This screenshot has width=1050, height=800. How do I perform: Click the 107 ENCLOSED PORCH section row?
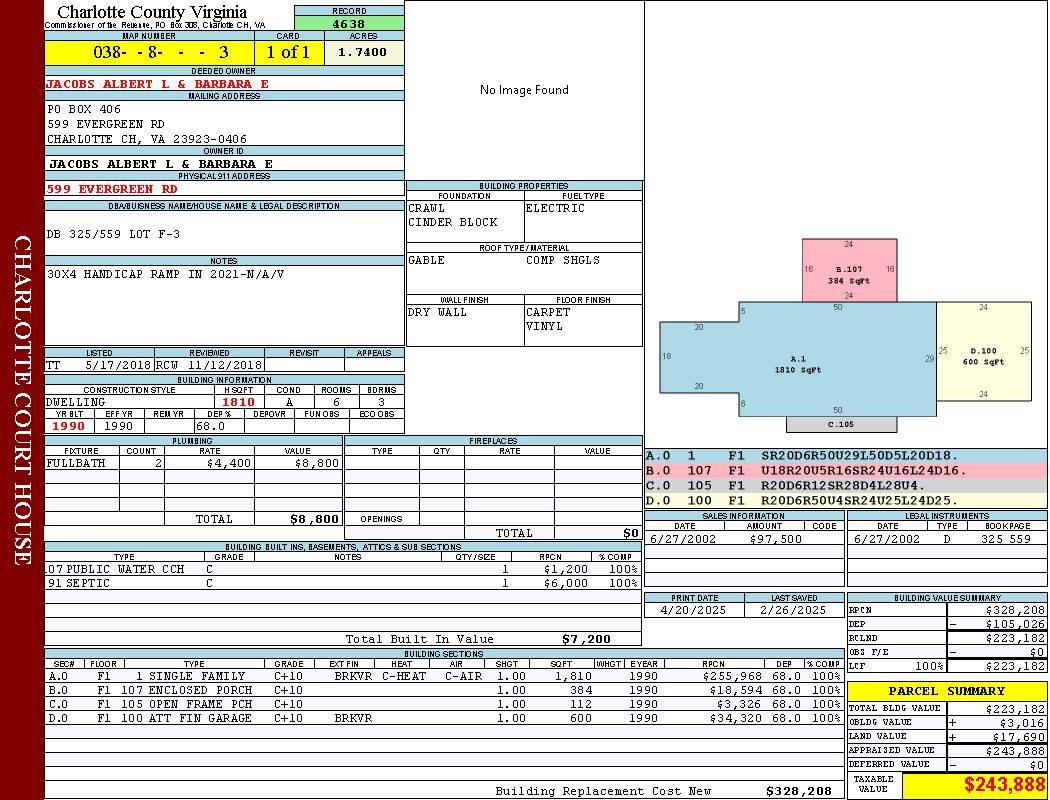(444, 690)
